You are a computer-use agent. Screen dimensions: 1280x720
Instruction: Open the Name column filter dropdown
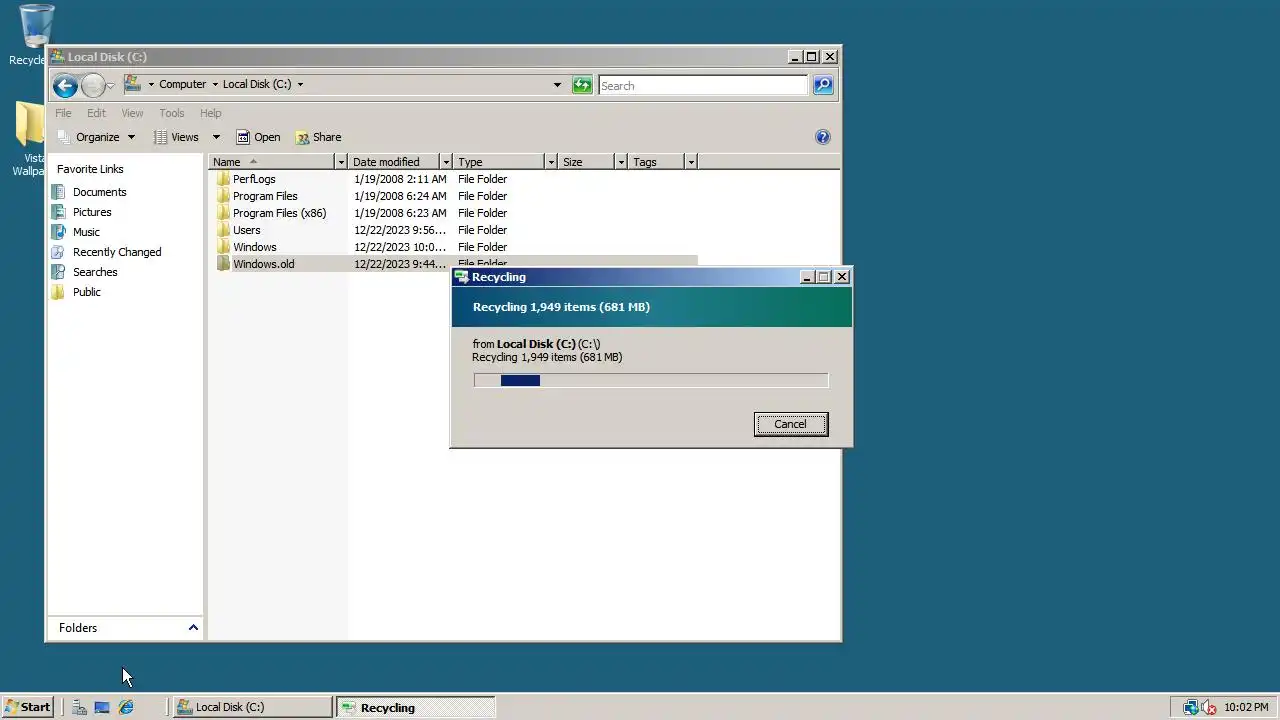[341, 162]
